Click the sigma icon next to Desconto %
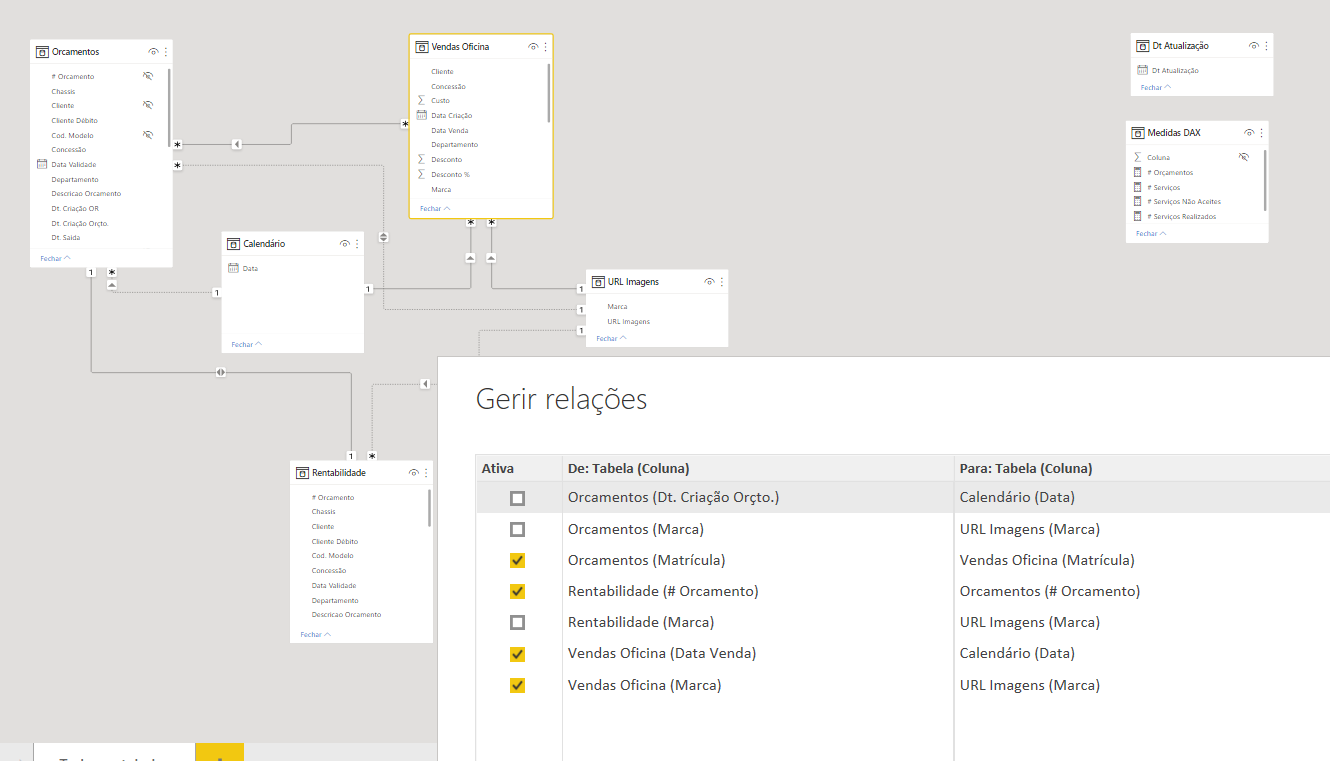Viewport: 1330px width, 761px height. coord(422,174)
